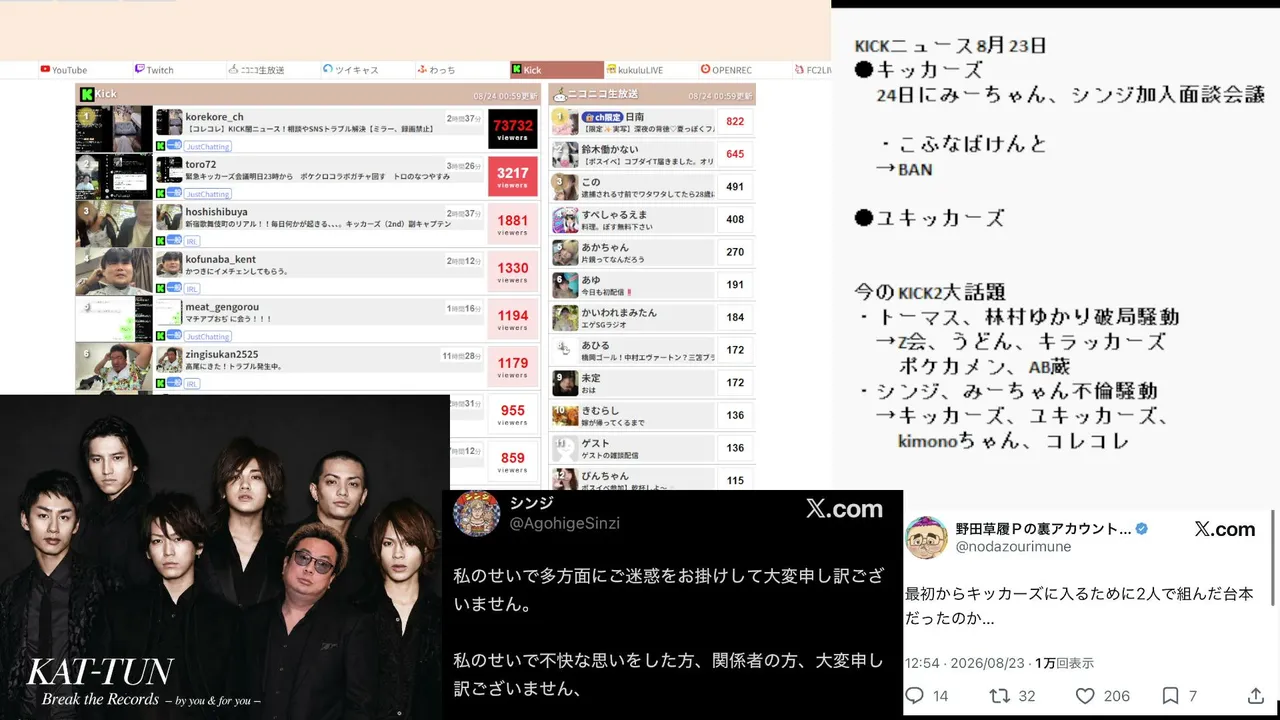Screen dimensions: 1280x720
Task: Click the 日南 broadcaster name
Action: (x=635, y=117)
